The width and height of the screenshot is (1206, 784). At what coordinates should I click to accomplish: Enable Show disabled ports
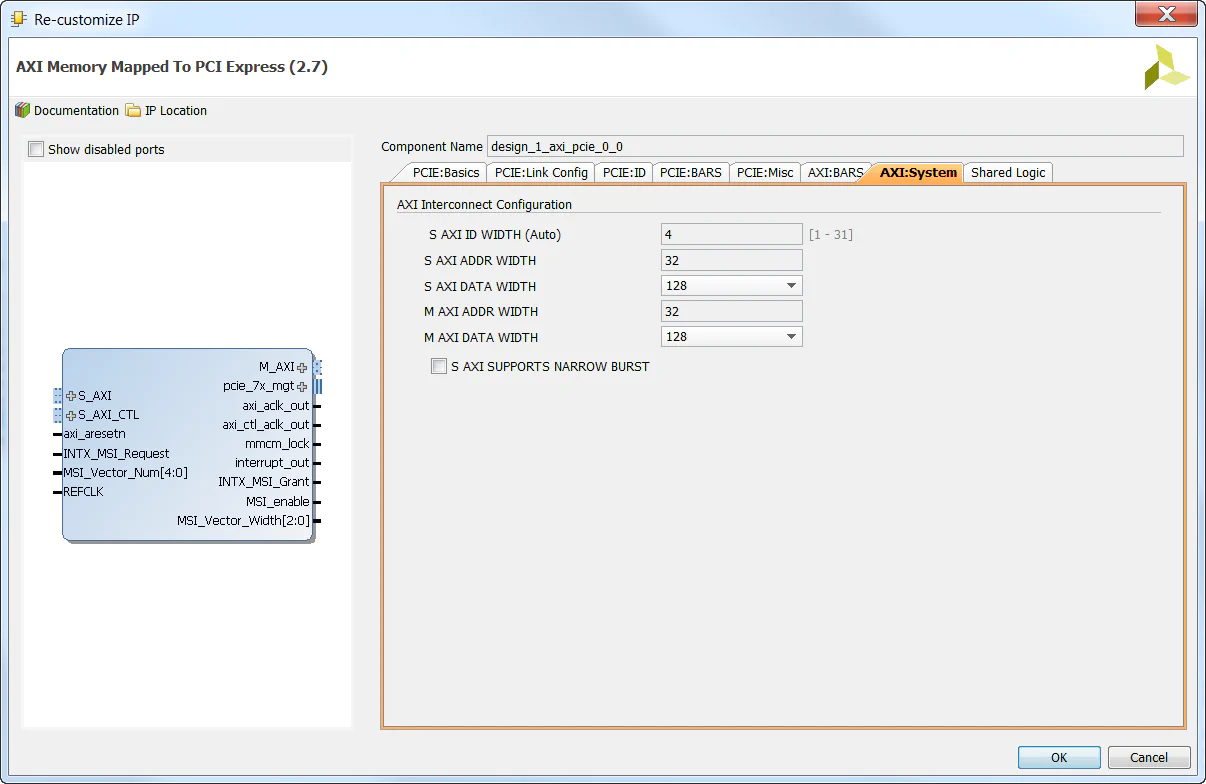(36, 148)
